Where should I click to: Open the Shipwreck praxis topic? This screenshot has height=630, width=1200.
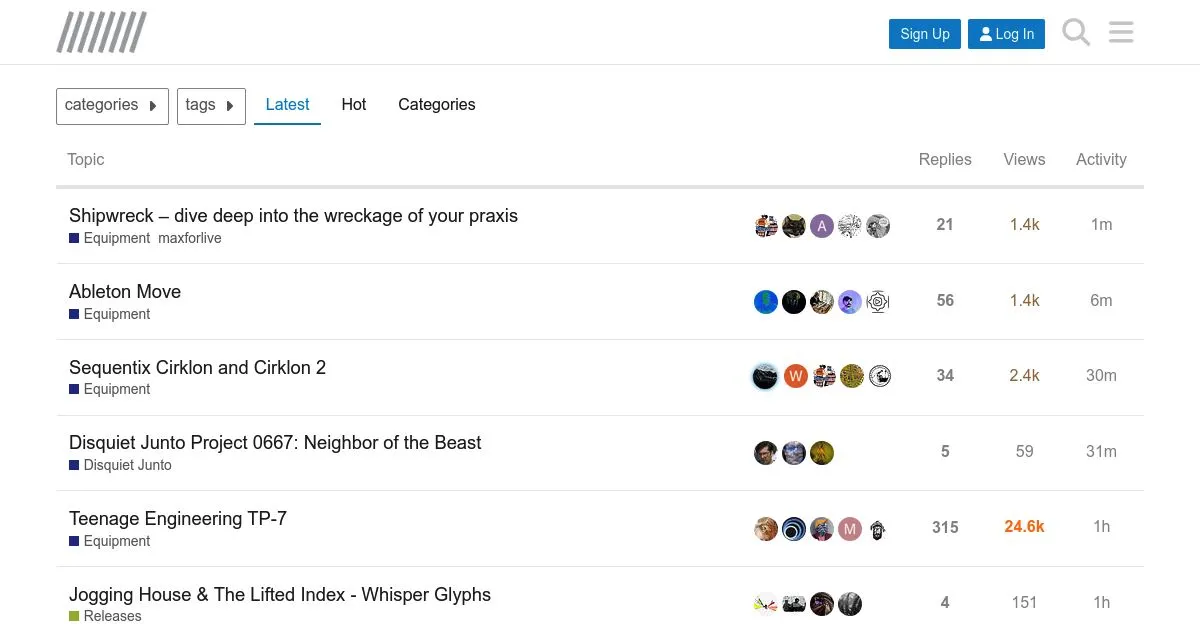tap(293, 216)
